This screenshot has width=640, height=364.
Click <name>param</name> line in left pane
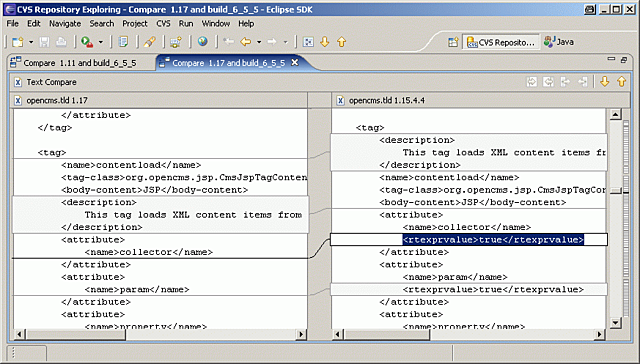coord(137,289)
